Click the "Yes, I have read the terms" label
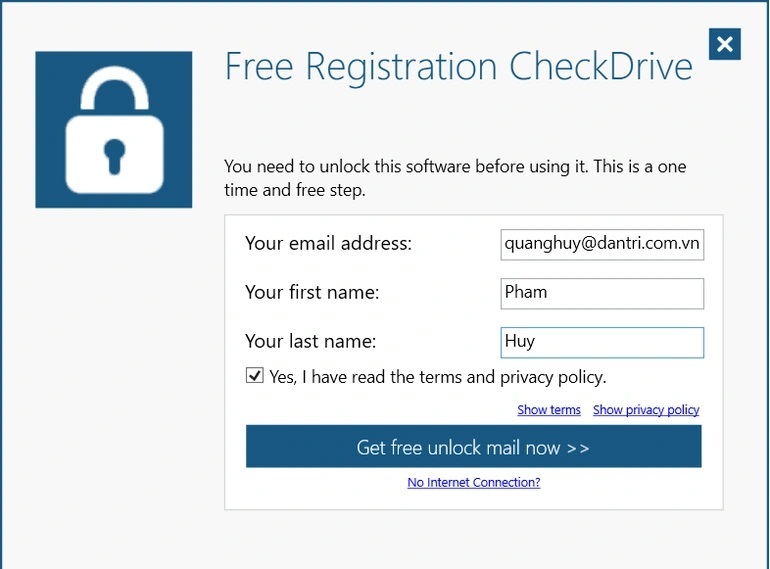The width and height of the screenshot is (770, 569). pyautogui.click(x=437, y=377)
